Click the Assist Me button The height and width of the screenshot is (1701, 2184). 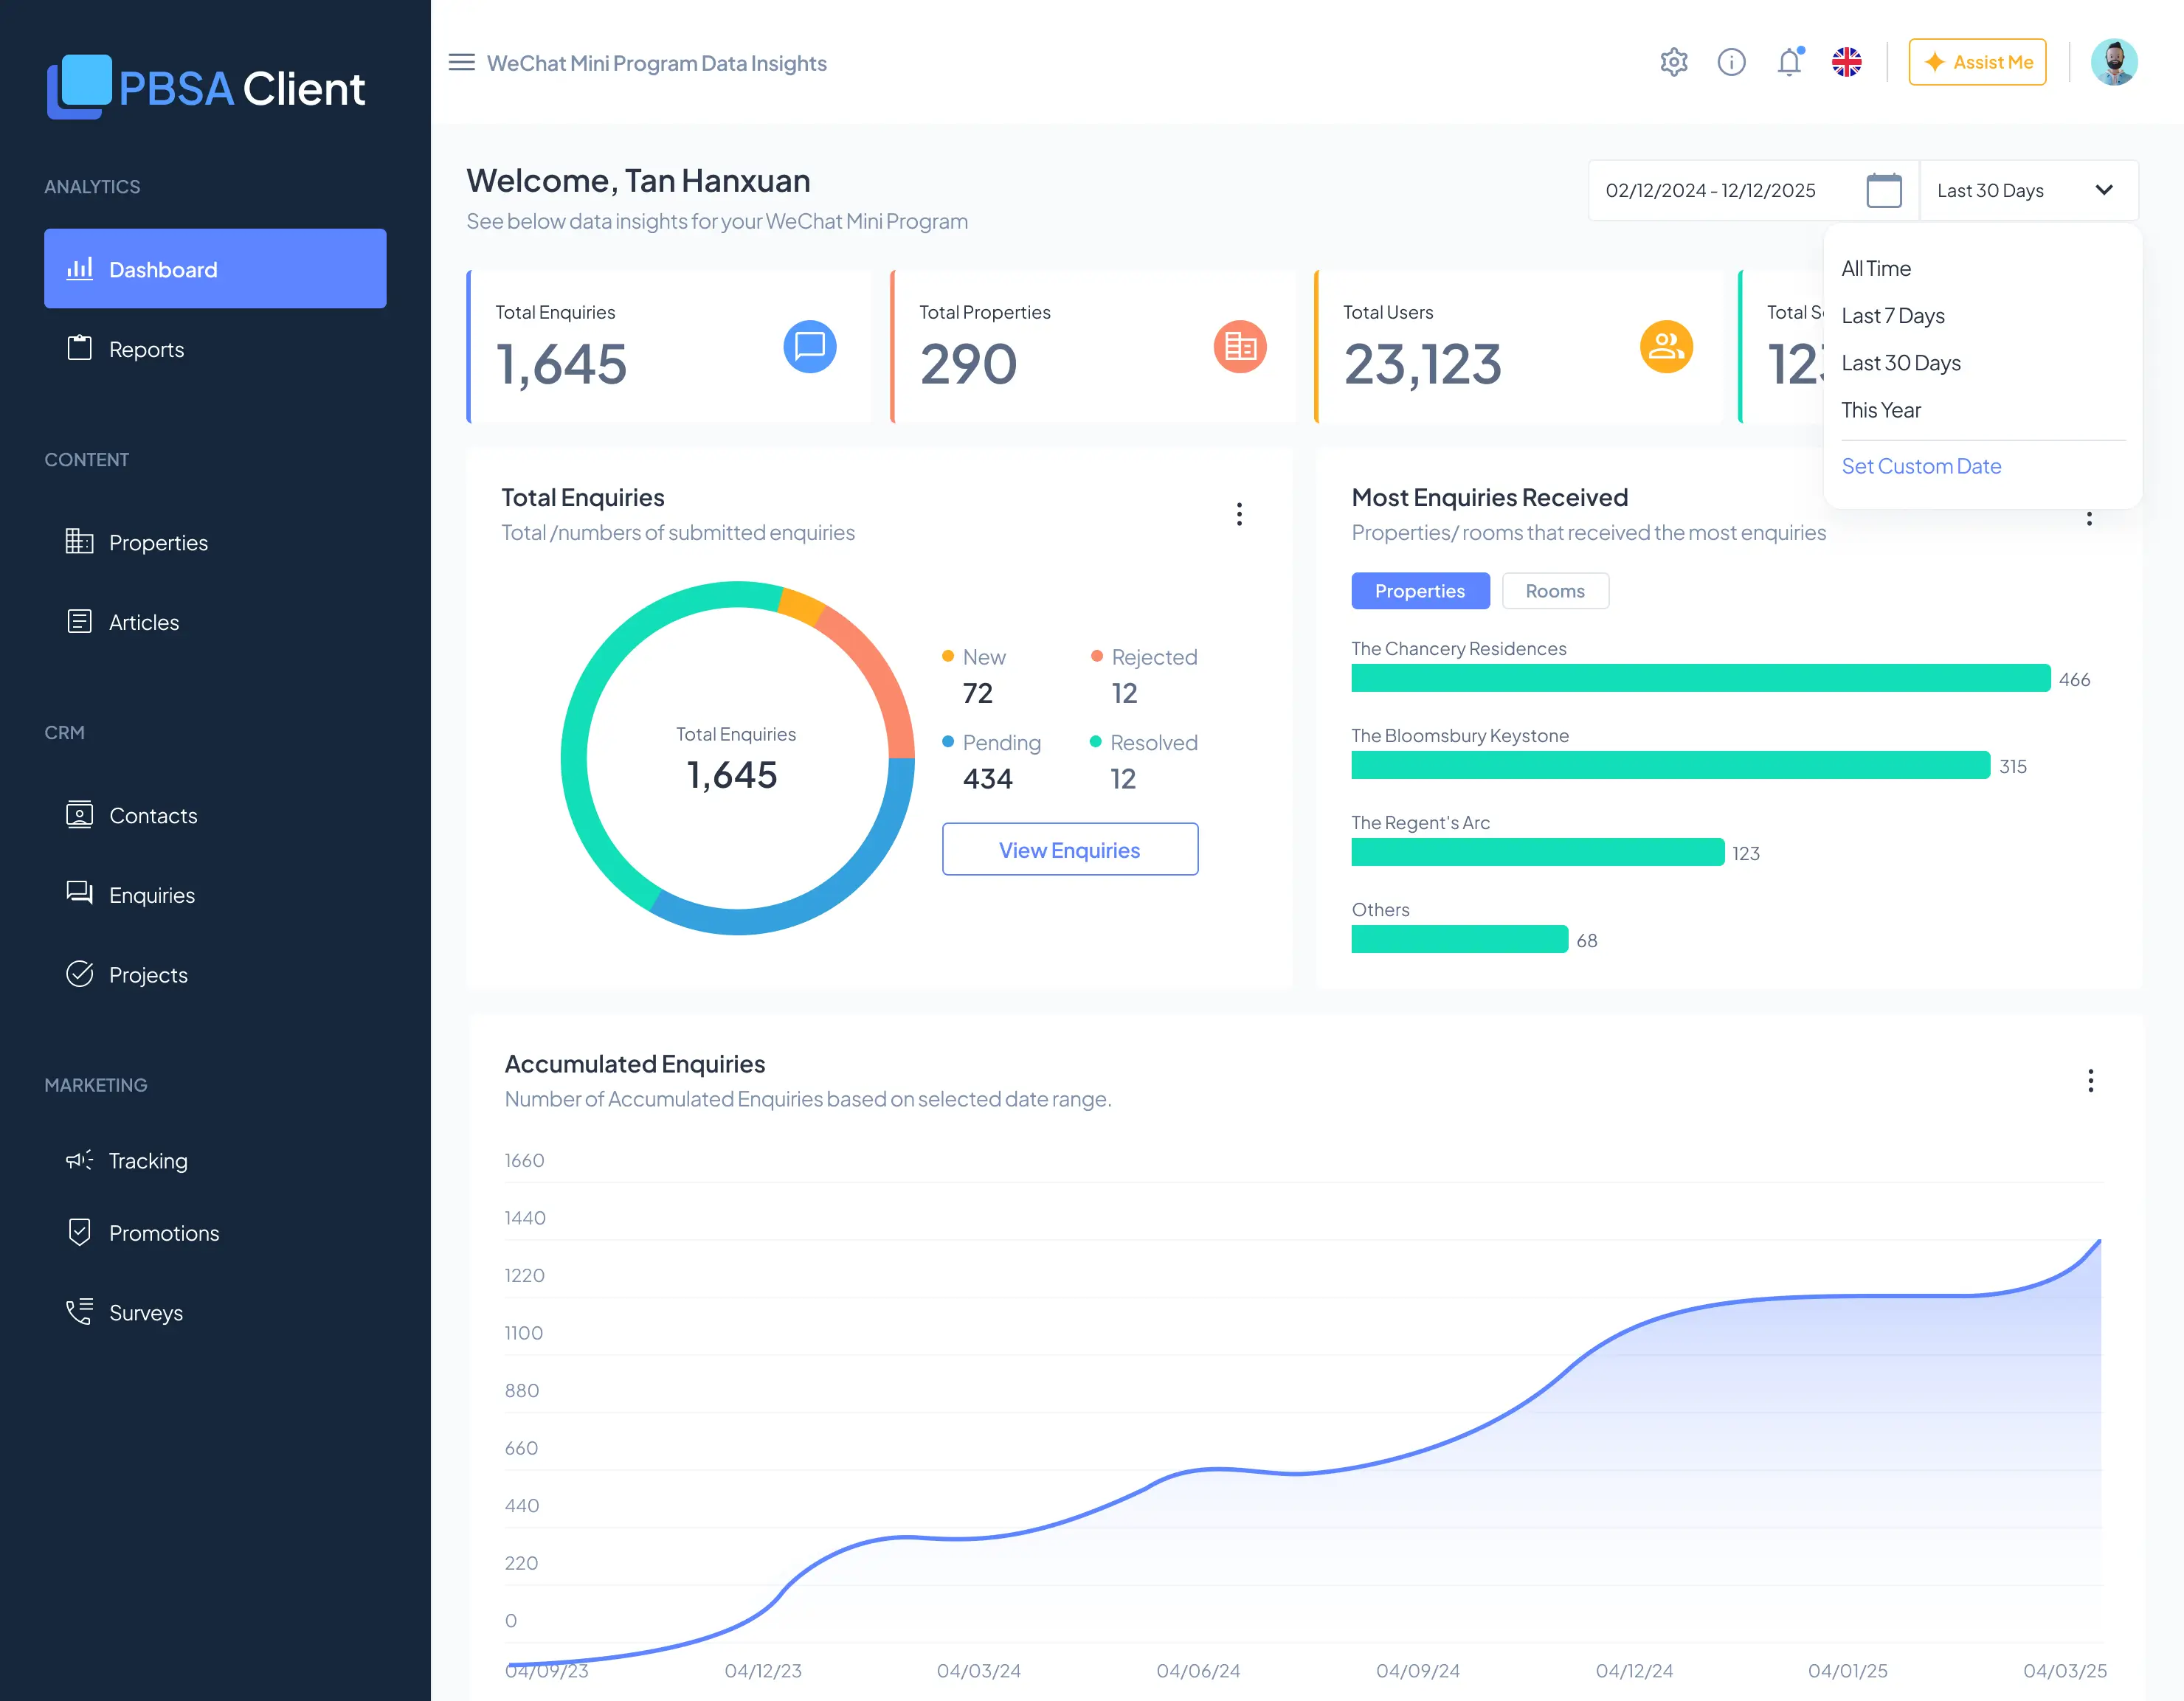coord(1977,62)
